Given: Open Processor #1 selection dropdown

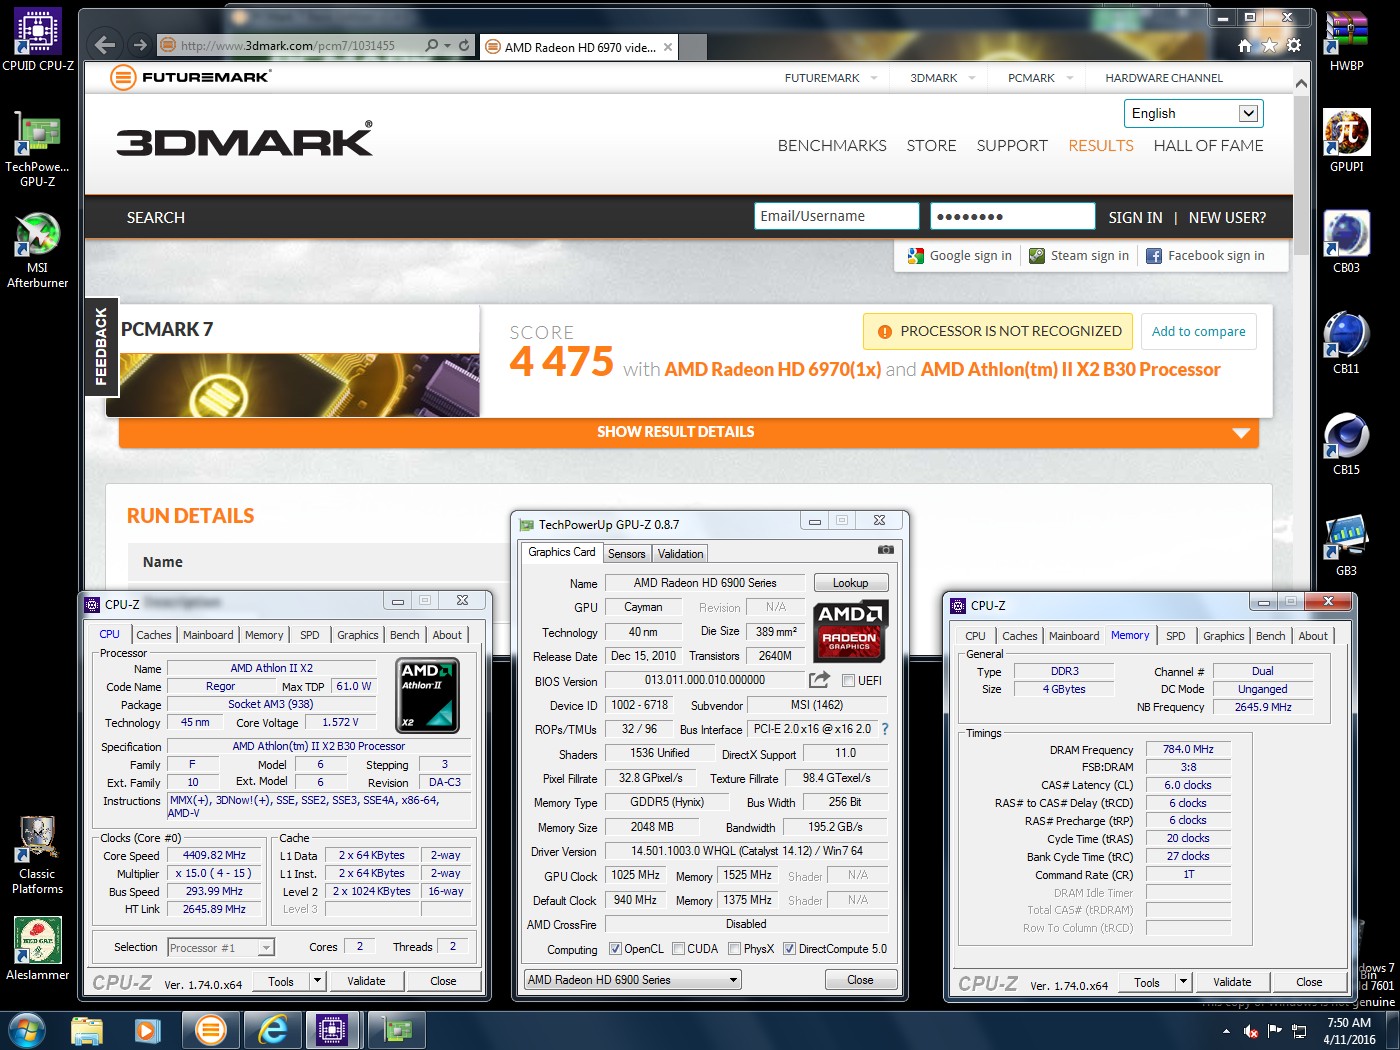Looking at the screenshot, I should coord(221,947).
